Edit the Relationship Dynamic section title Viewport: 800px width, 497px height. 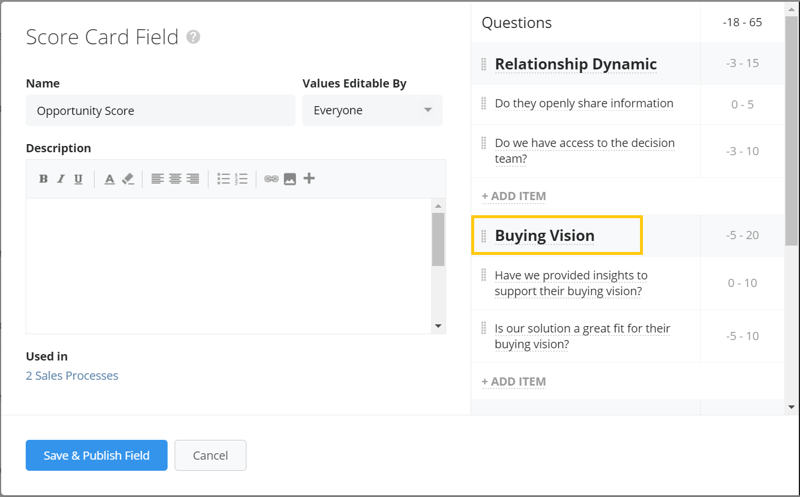pos(576,64)
